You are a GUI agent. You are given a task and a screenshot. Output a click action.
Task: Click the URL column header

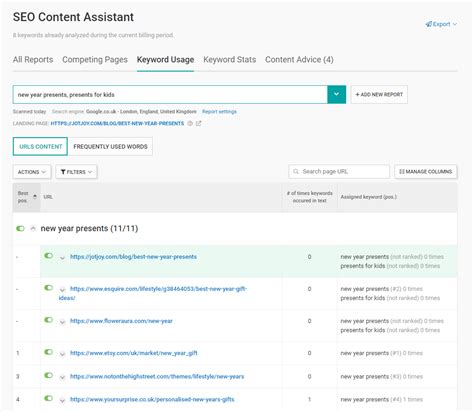coord(48,197)
